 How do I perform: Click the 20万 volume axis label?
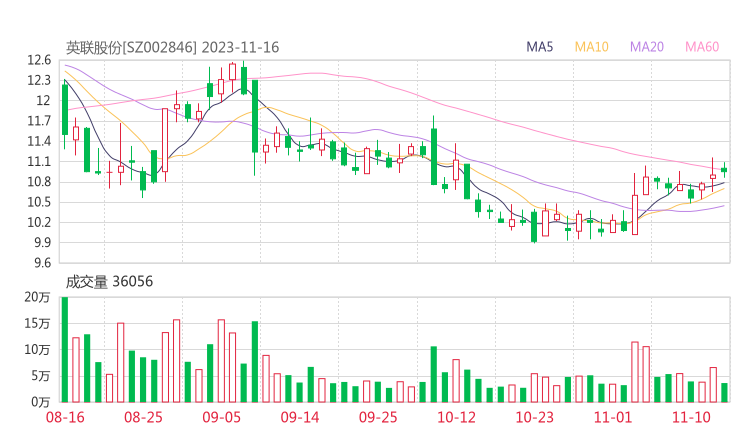37,297
